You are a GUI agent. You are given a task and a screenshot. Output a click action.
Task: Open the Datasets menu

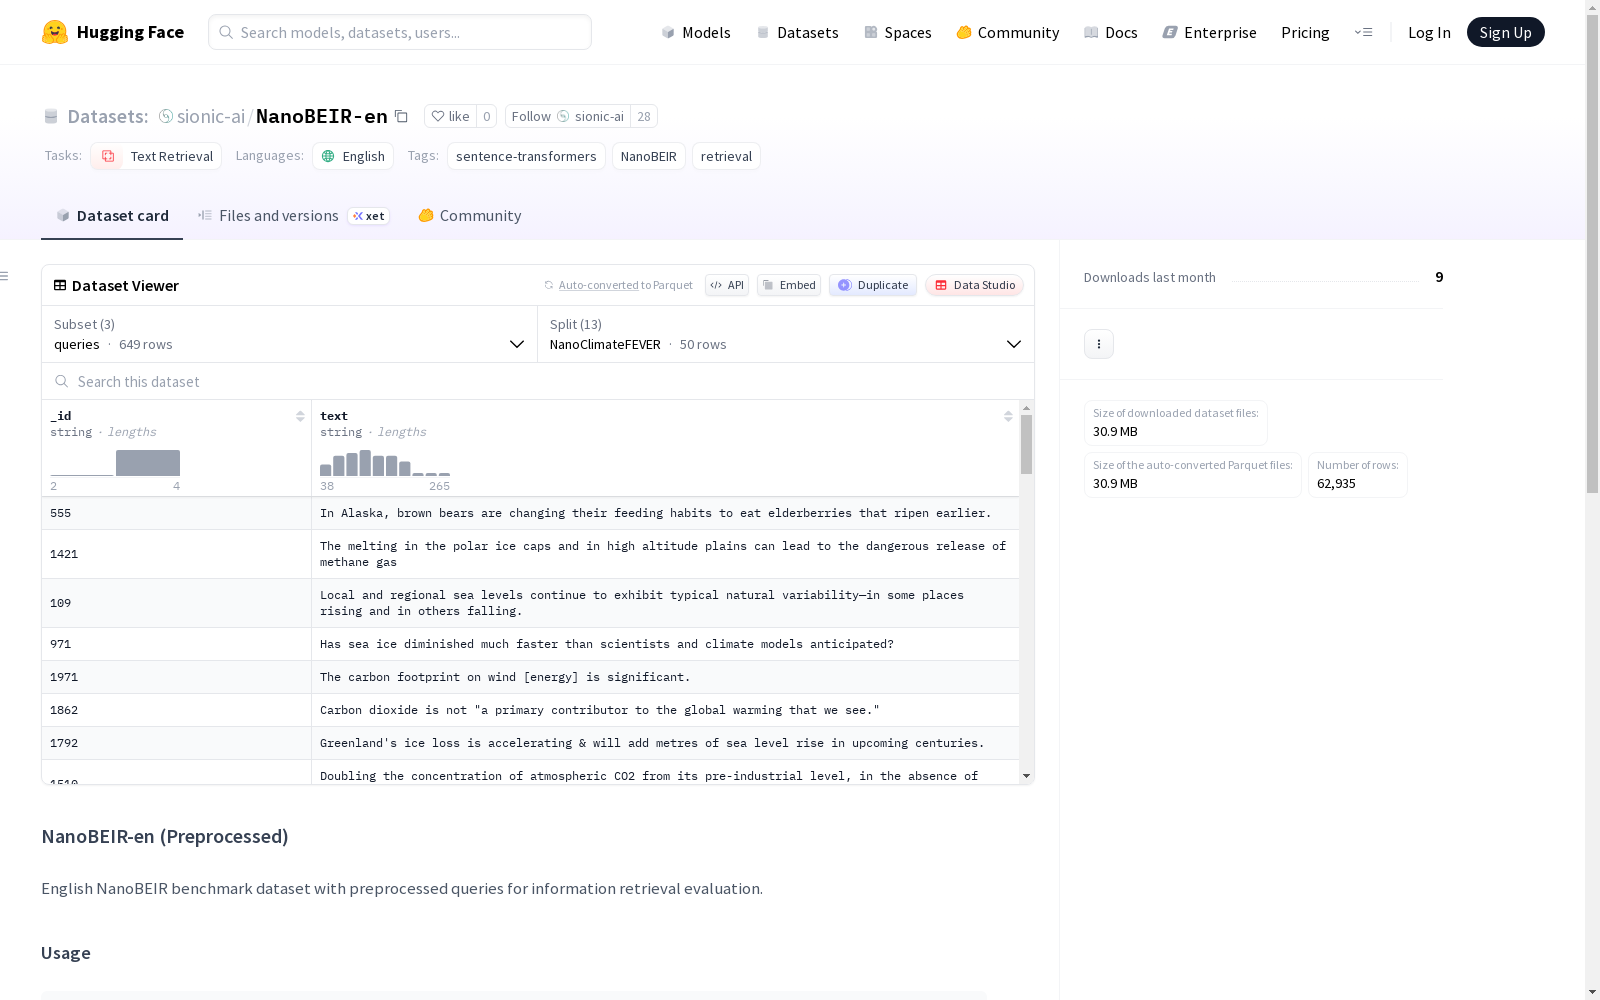[x=797, y=32]
